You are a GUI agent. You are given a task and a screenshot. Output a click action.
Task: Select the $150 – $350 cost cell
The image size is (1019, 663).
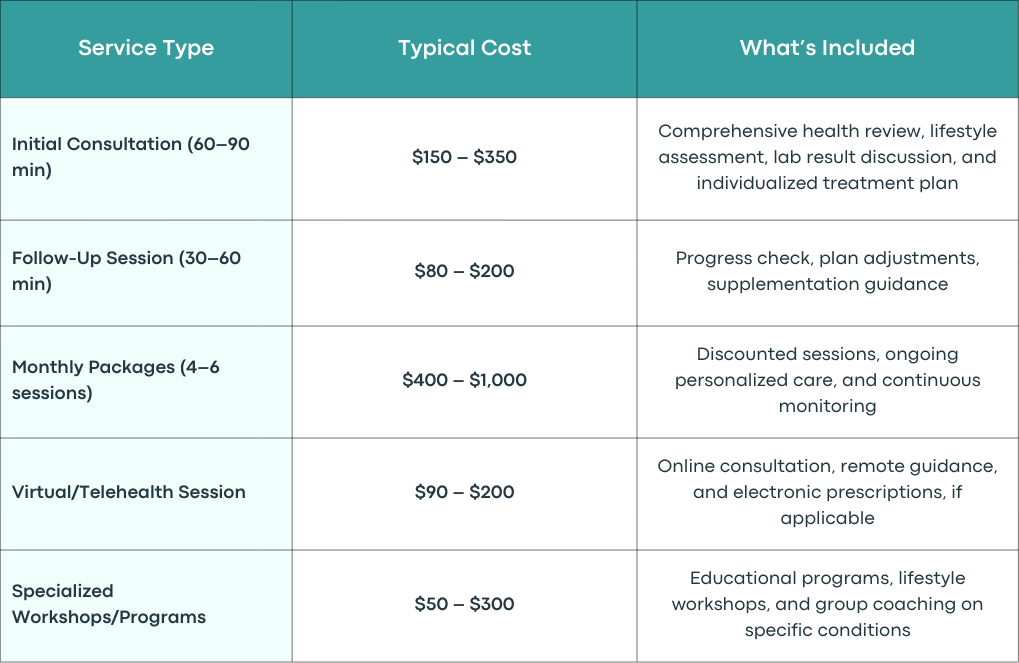point(465,159)
